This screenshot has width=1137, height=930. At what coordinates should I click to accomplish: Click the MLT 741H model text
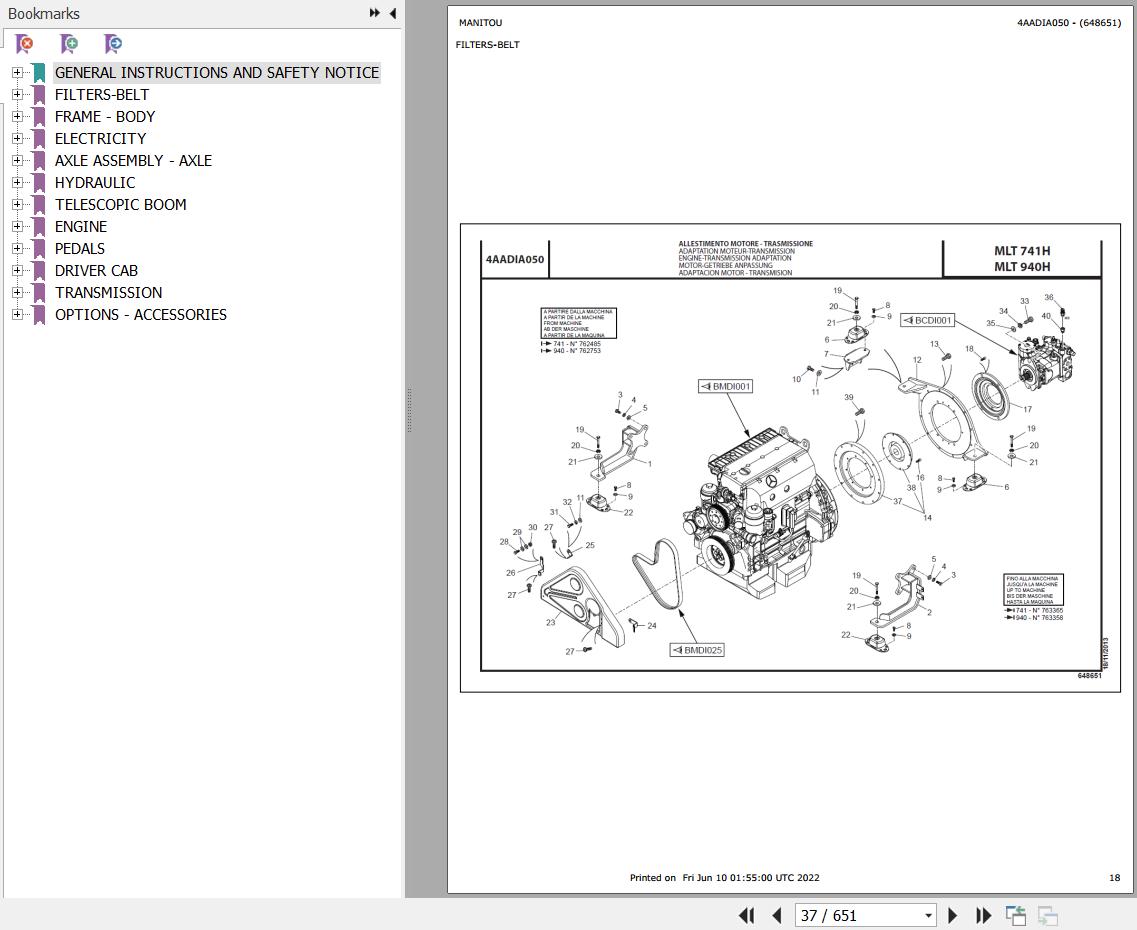(1022, 251)
